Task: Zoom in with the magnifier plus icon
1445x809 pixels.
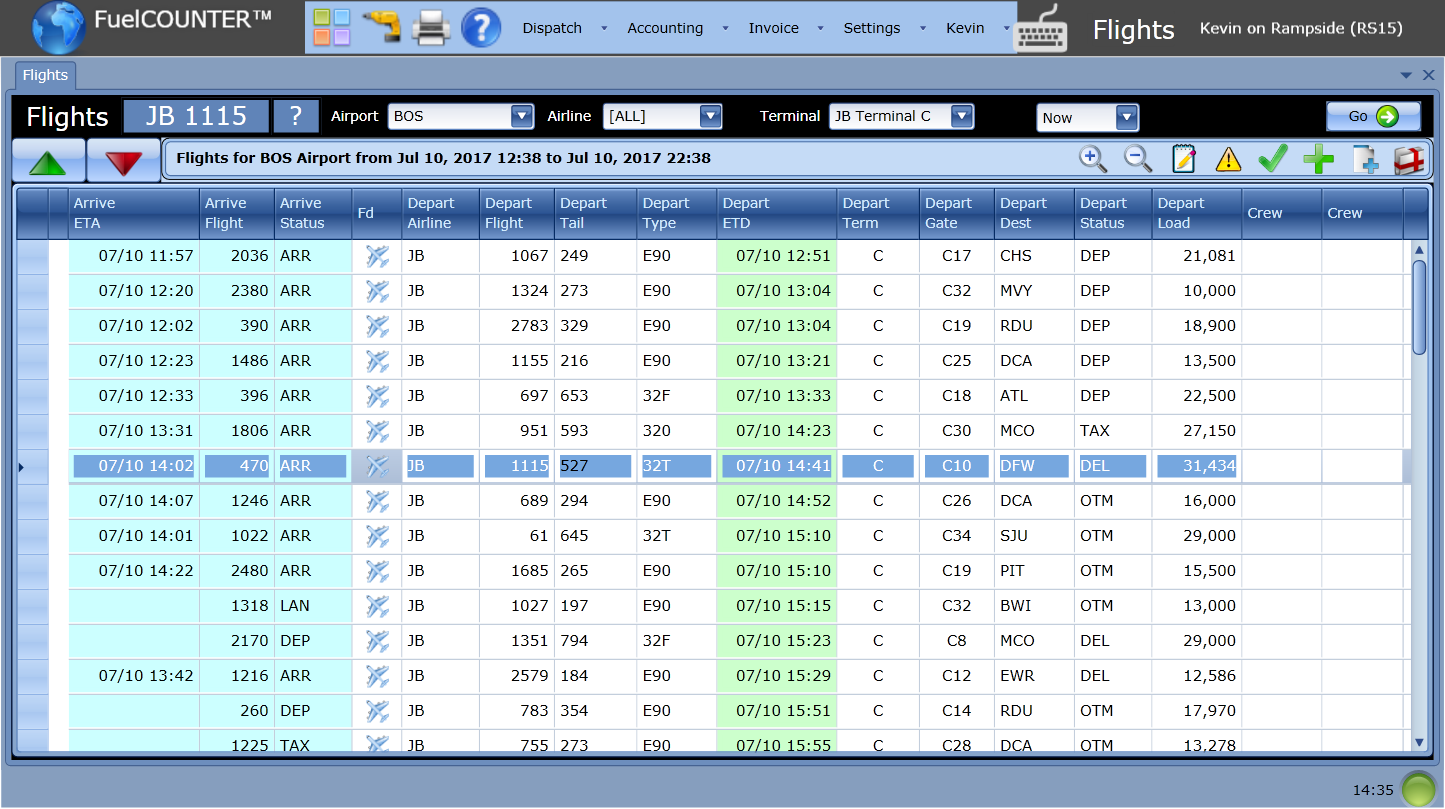Action: tap(1093, 159)
